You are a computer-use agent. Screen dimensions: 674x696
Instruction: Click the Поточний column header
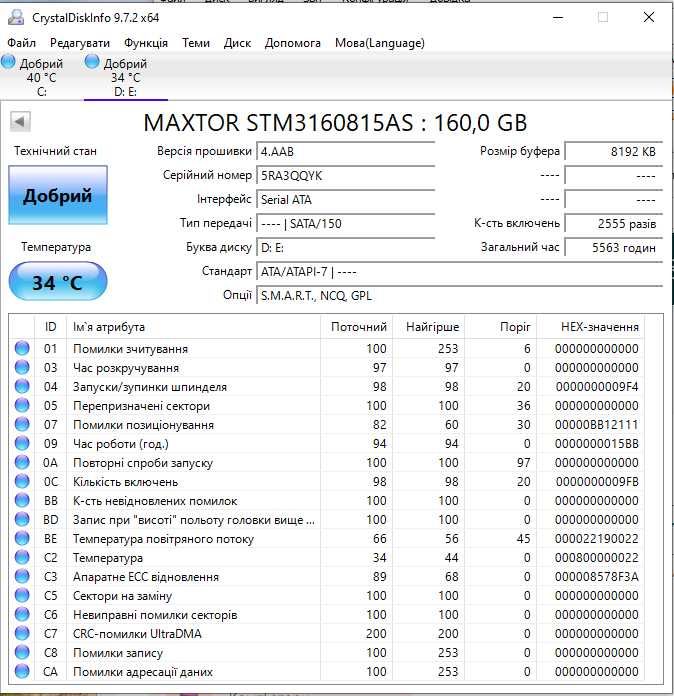(x=357, y=327)
